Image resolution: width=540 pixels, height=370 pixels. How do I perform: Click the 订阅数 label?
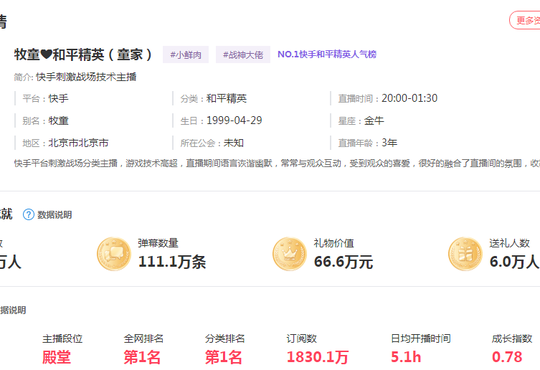302,338
